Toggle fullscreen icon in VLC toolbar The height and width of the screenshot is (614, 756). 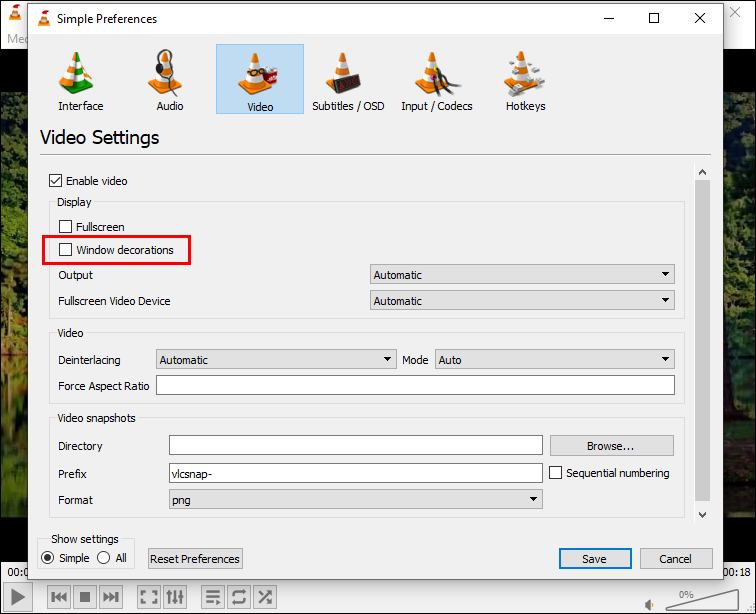(149, 597)
